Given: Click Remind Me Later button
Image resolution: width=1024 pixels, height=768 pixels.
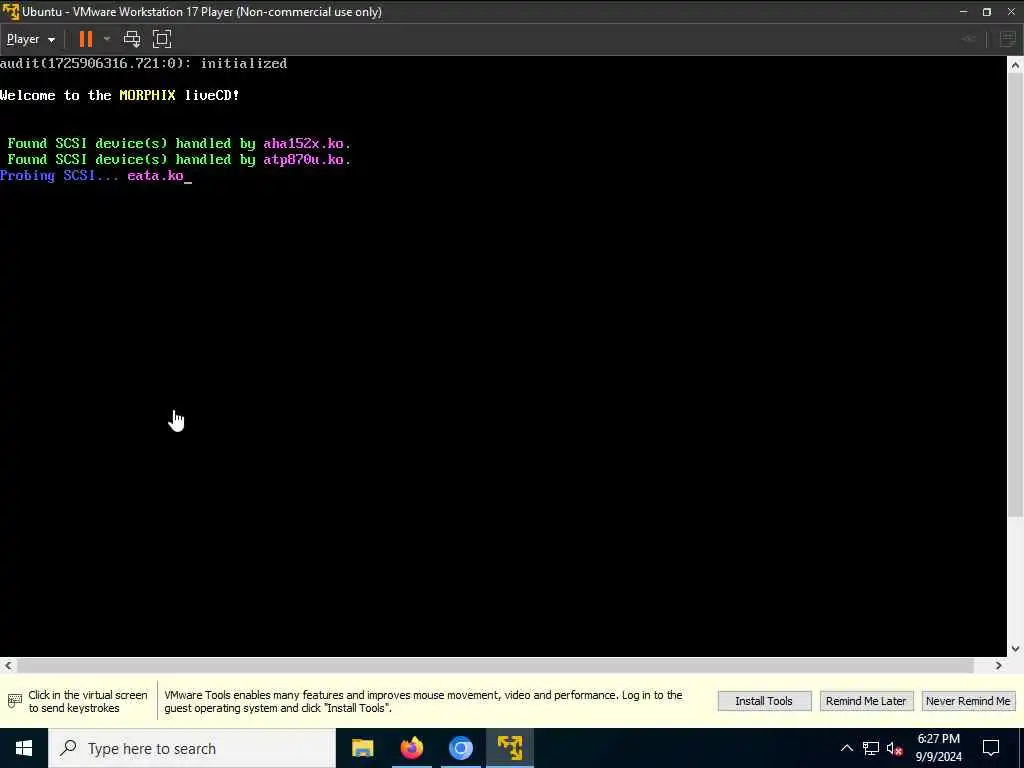Looking at the screenshot, I should tap(866, 701).
